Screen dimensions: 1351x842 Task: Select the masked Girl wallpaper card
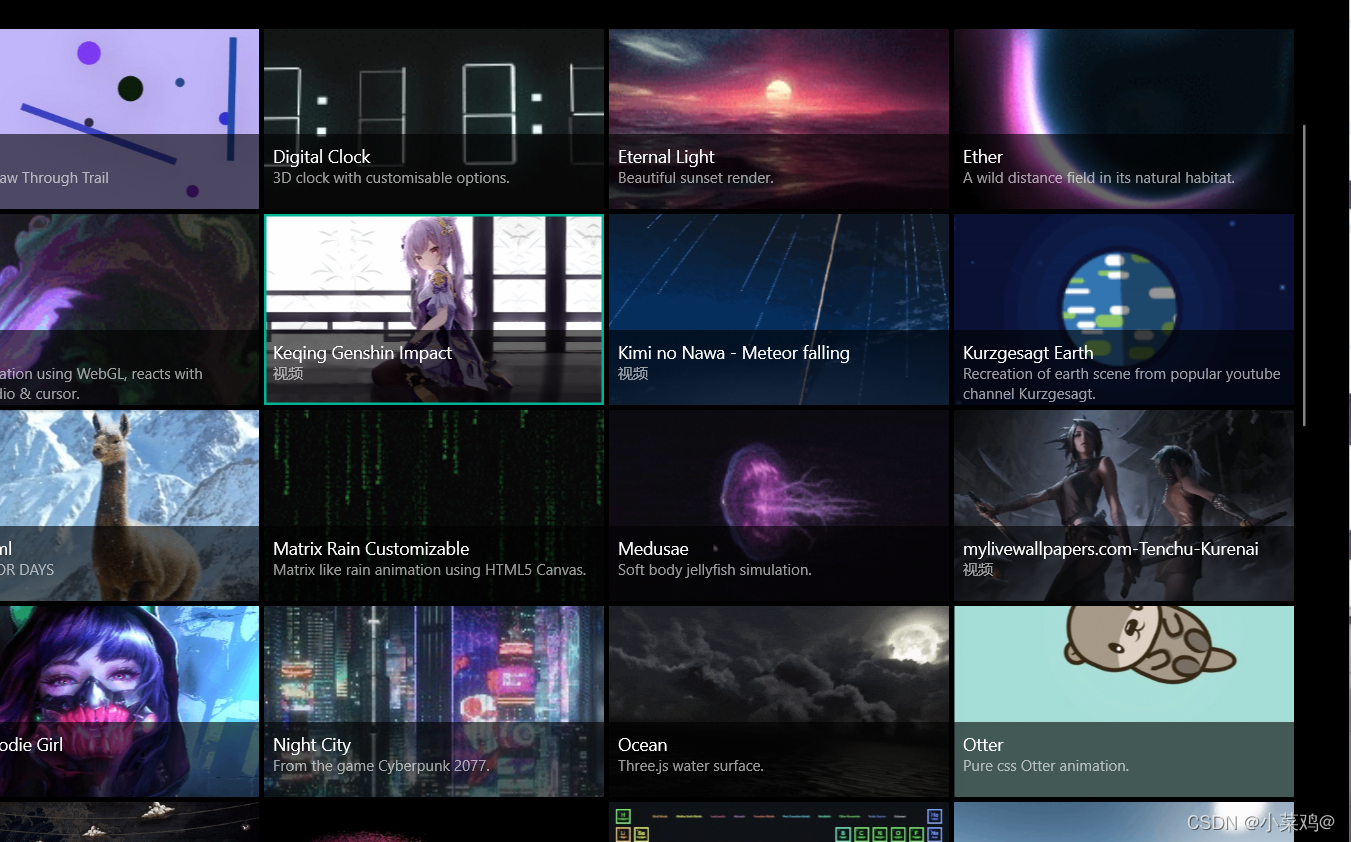point(129,701)
